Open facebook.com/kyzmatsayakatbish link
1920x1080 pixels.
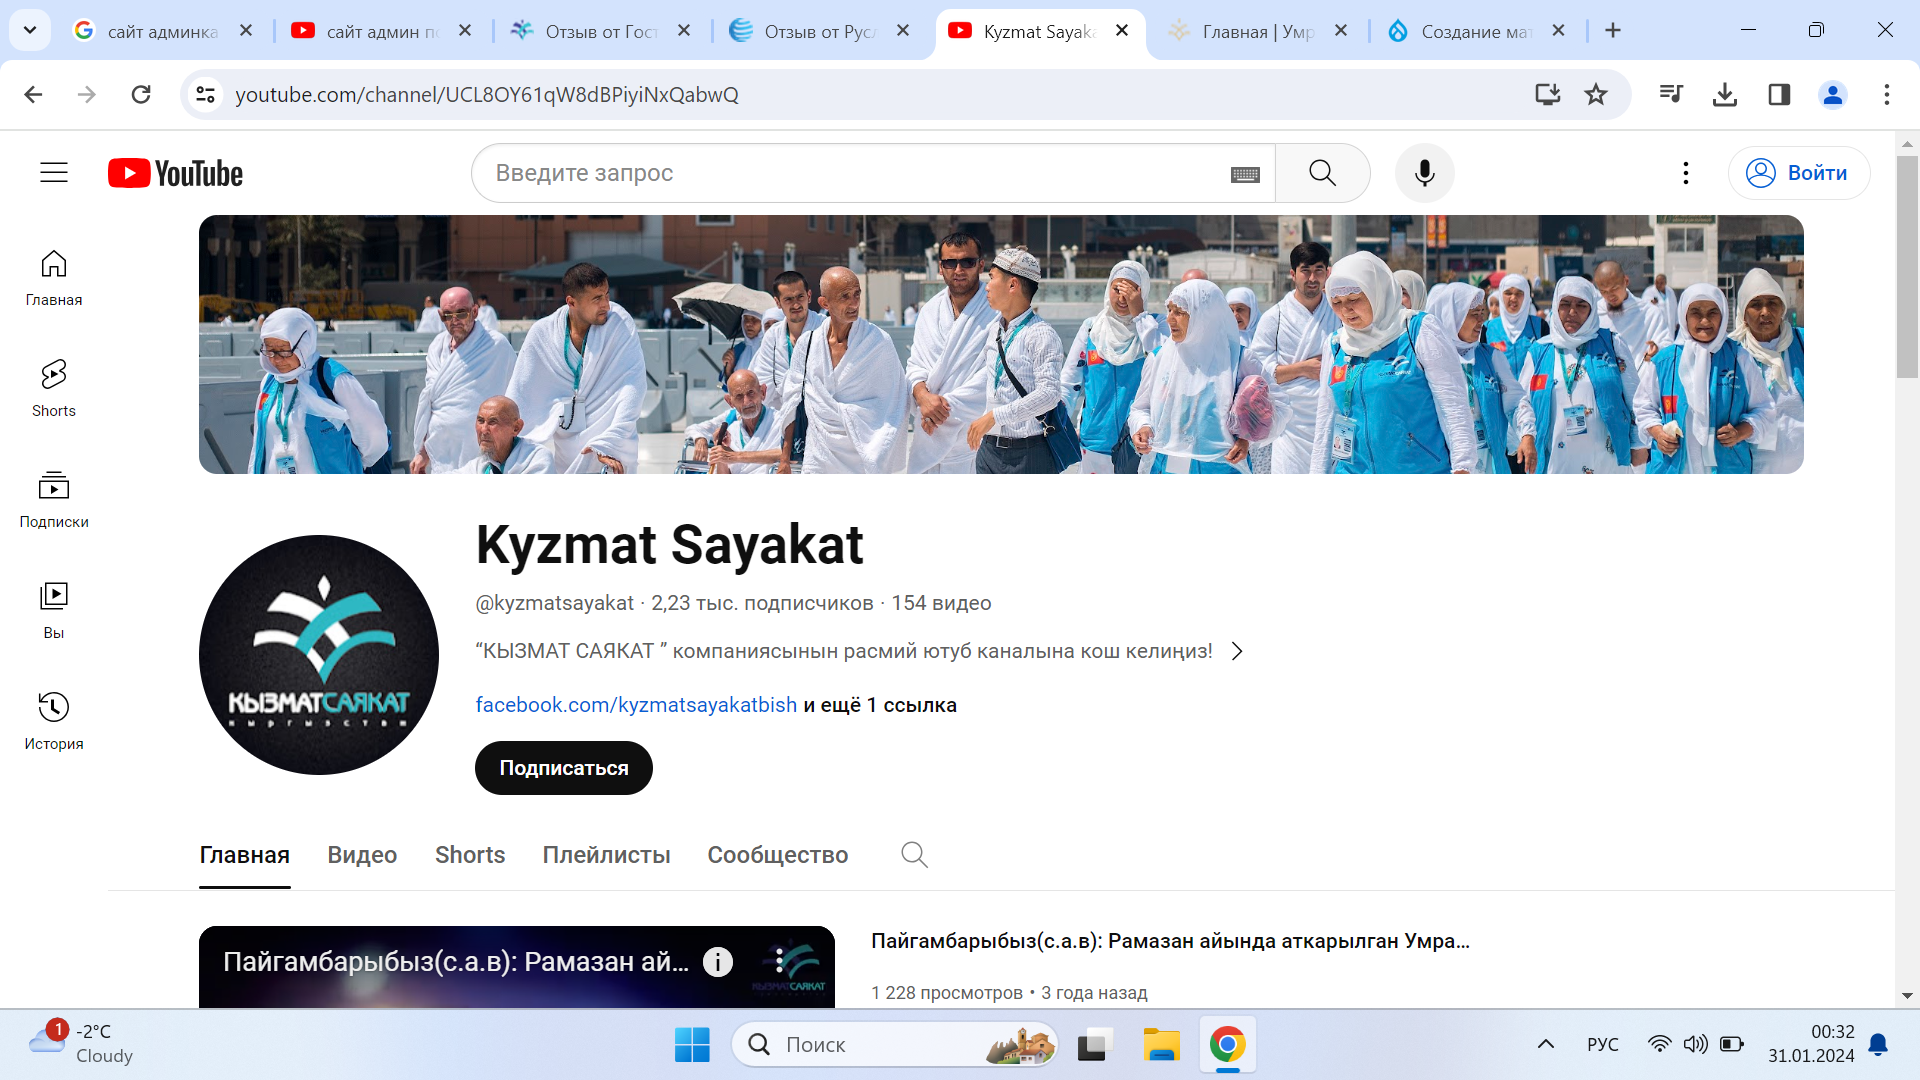(636, 705)
